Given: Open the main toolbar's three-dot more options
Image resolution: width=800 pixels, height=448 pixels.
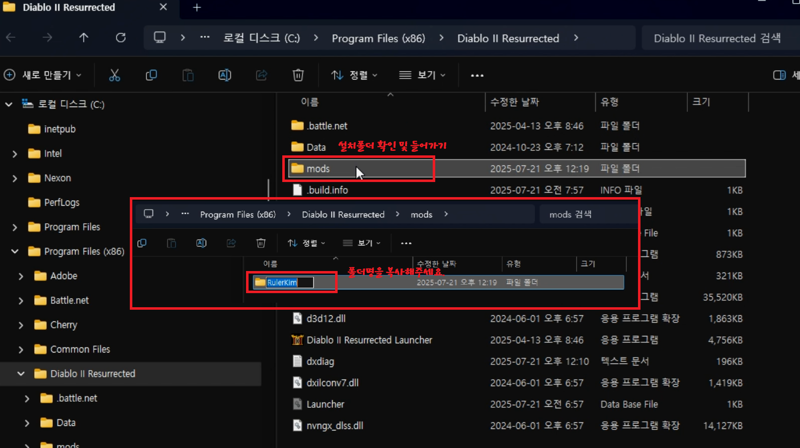Looking at the screenshot, I should coord(477,76).
